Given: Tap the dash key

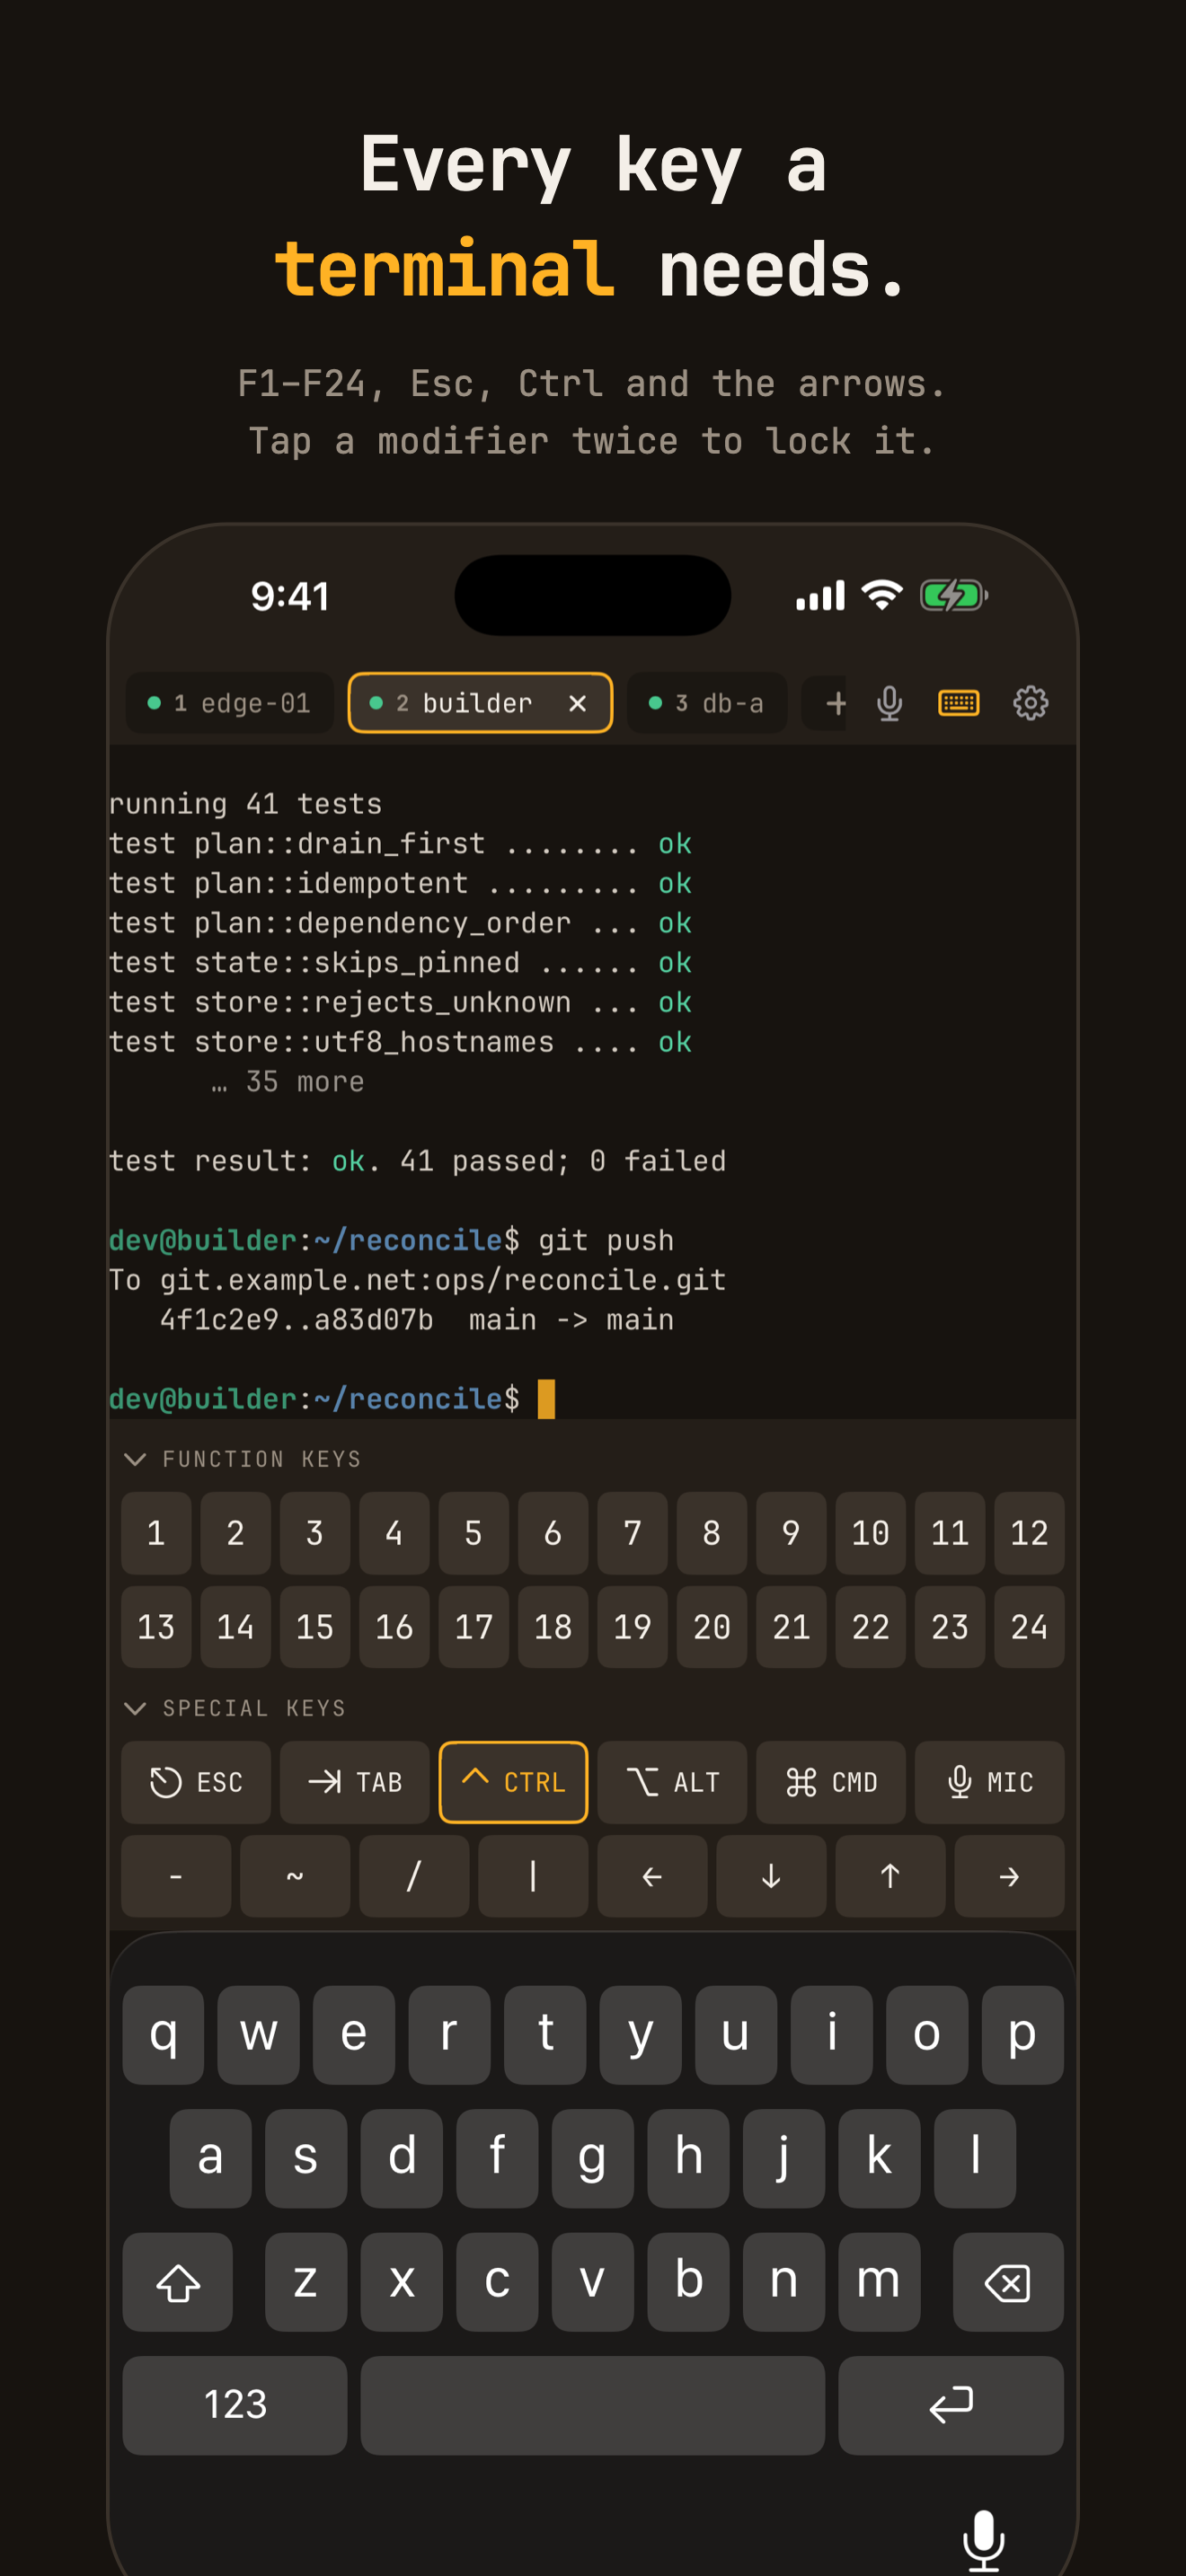Looking at the screenshot, I should click(x=176, y=1876).
